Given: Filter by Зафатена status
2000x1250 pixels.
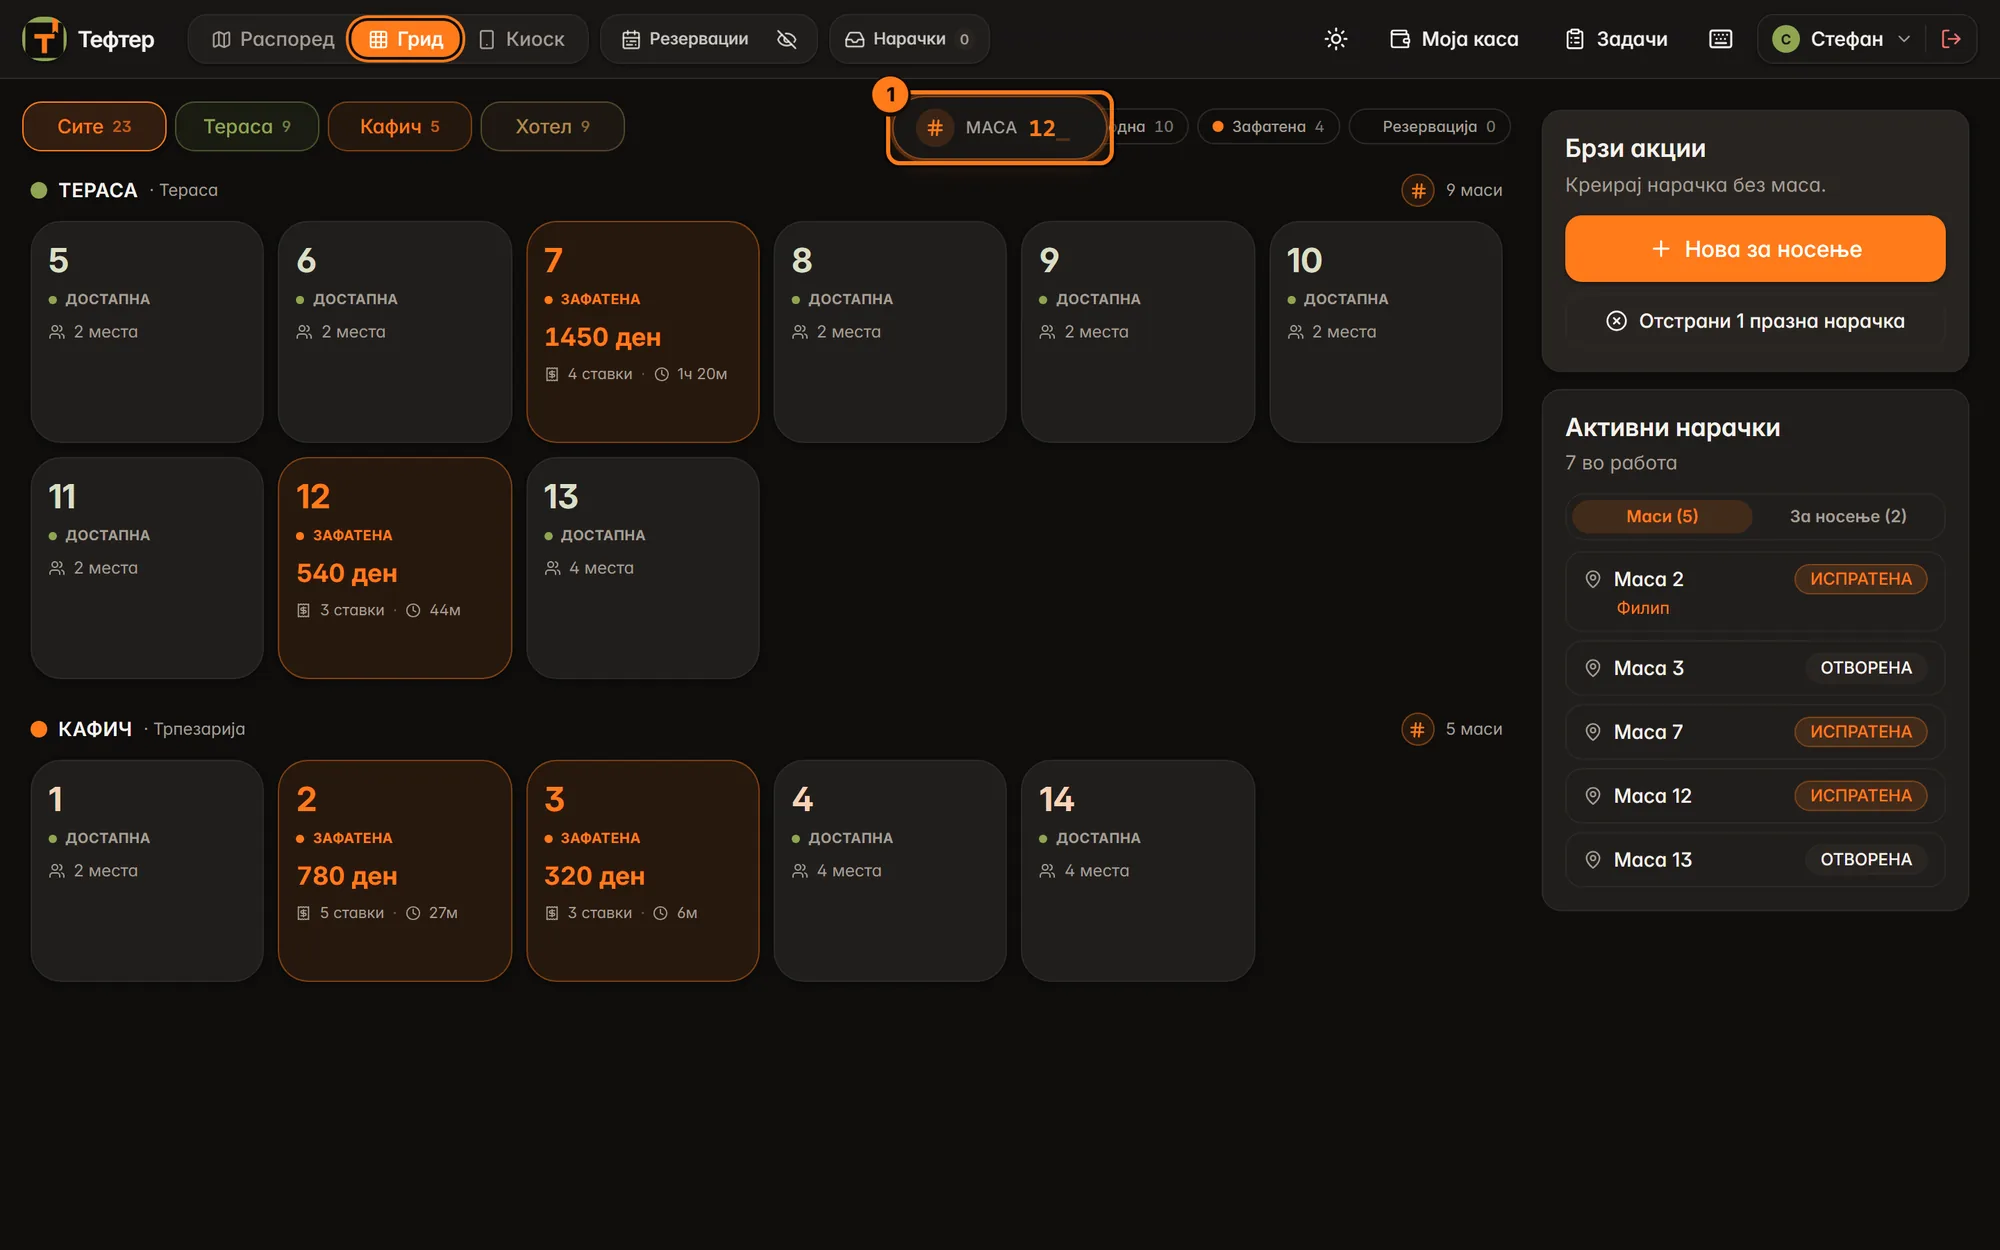Looking at the screenshot, I should pyautogui.click(x=1268, y=126).
